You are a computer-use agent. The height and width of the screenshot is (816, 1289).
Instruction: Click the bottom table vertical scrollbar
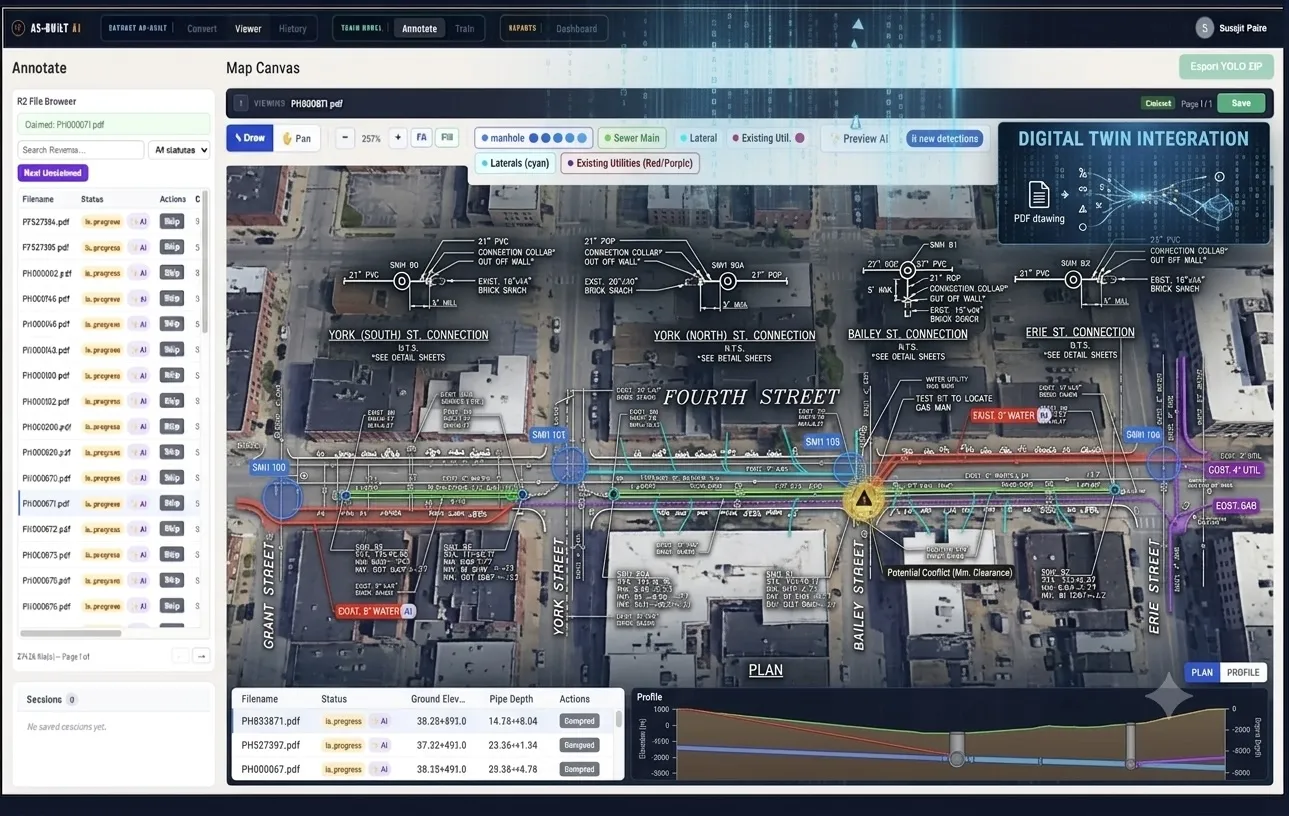(x=619, y=719)
